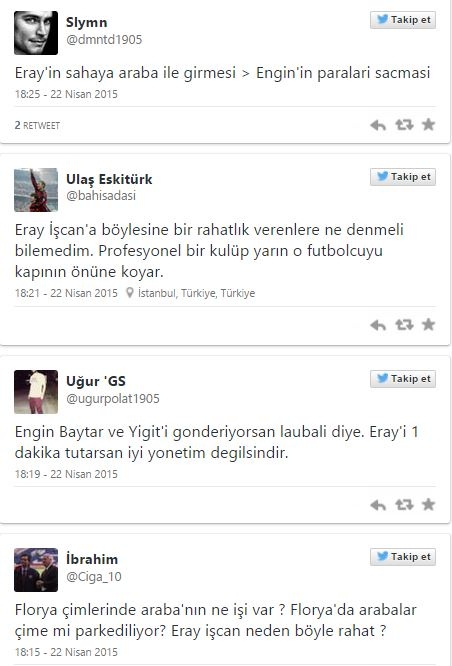Follow Slymn with Takip et button
This screenshot has width=452, height=666.
[403, 20]
